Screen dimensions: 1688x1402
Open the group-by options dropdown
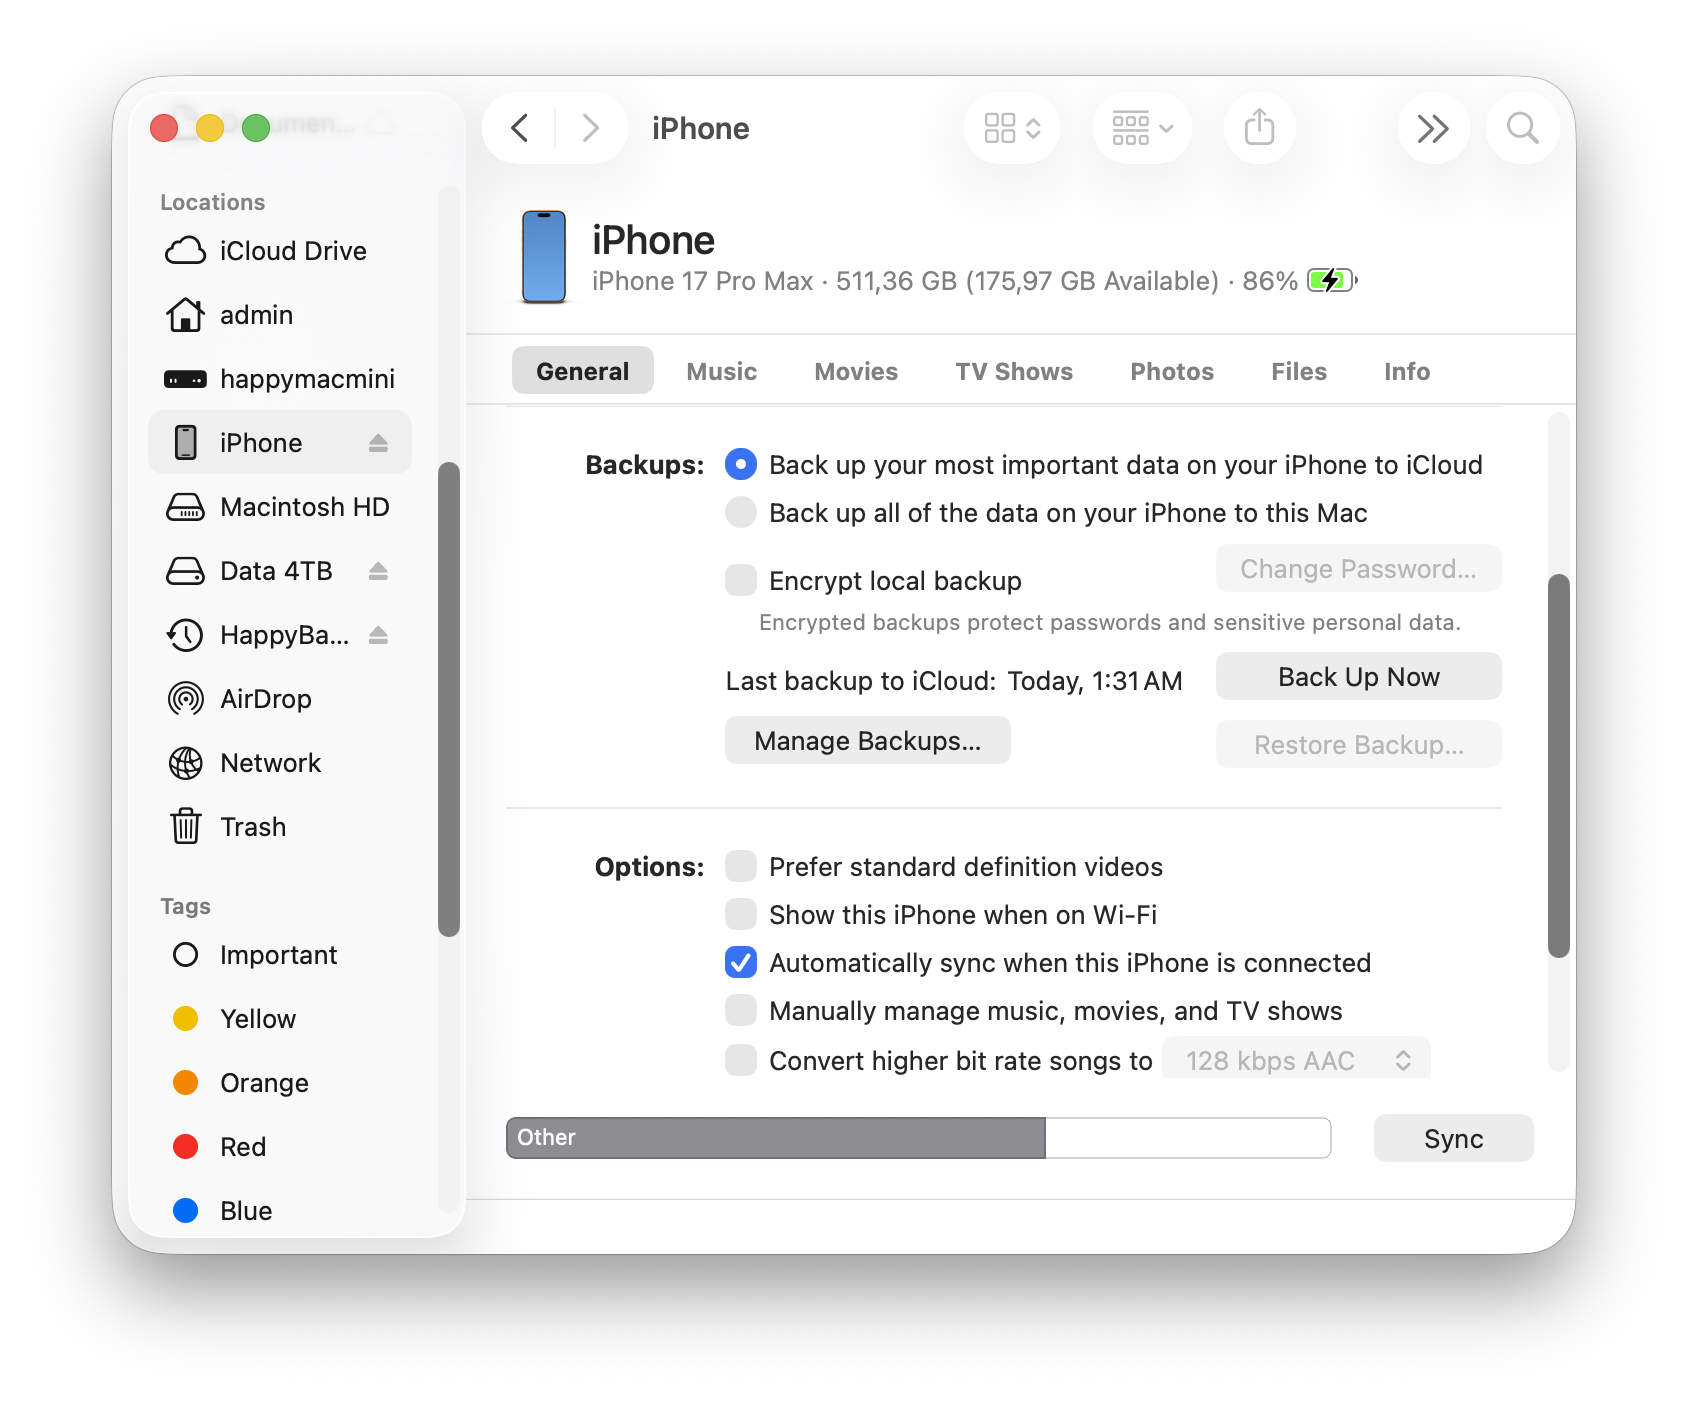point(1142,128)
